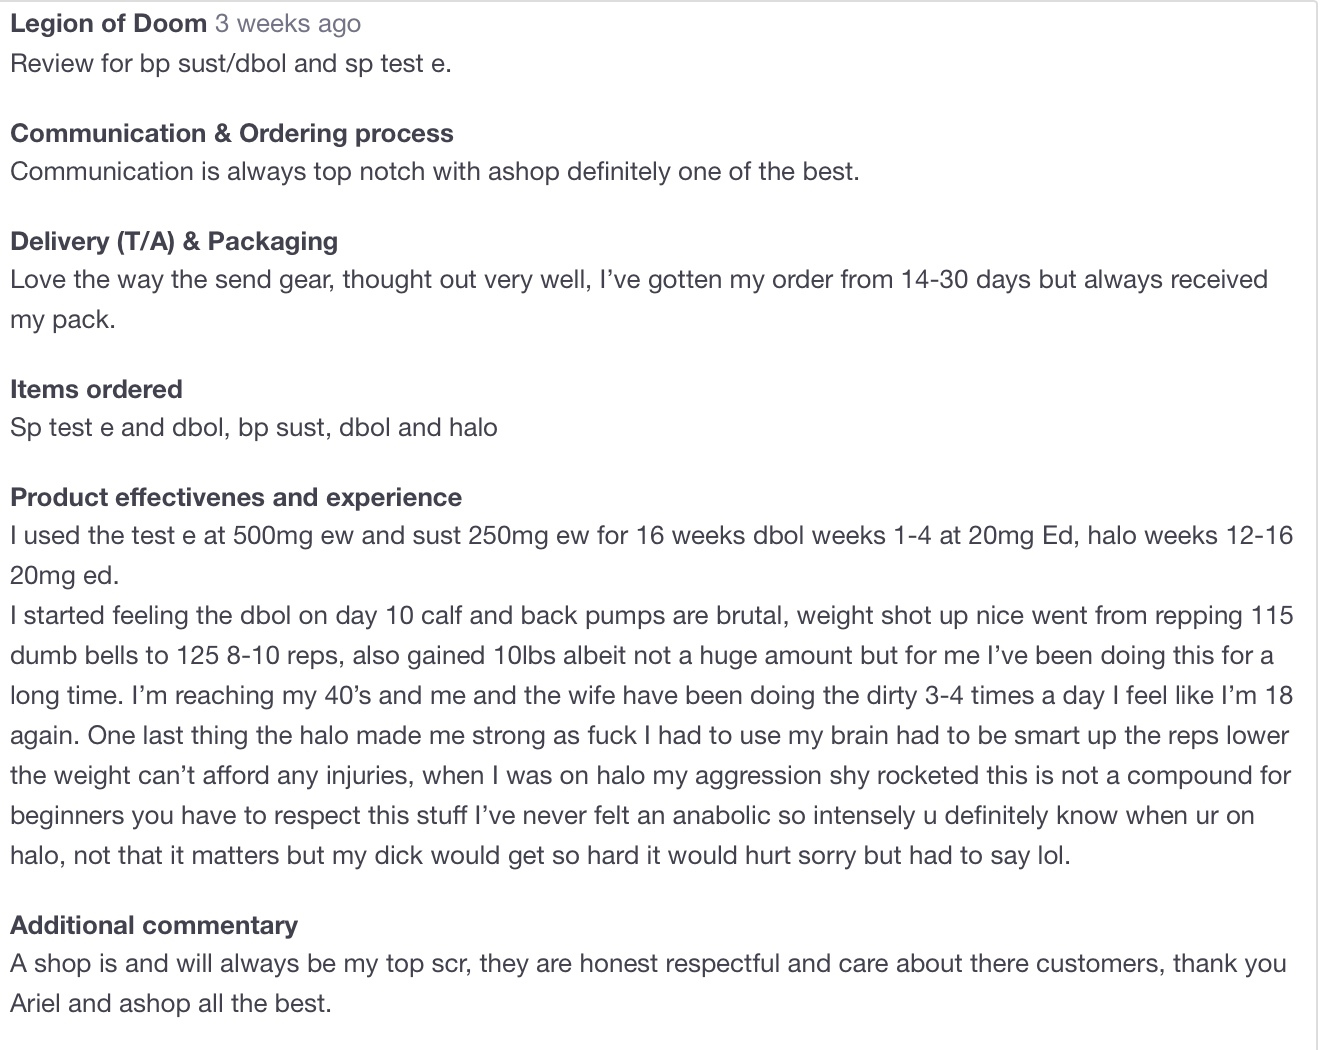Click the "Items ordered" heading
This screenshot has height=1050, width=1320.
(x=96, y=389)
